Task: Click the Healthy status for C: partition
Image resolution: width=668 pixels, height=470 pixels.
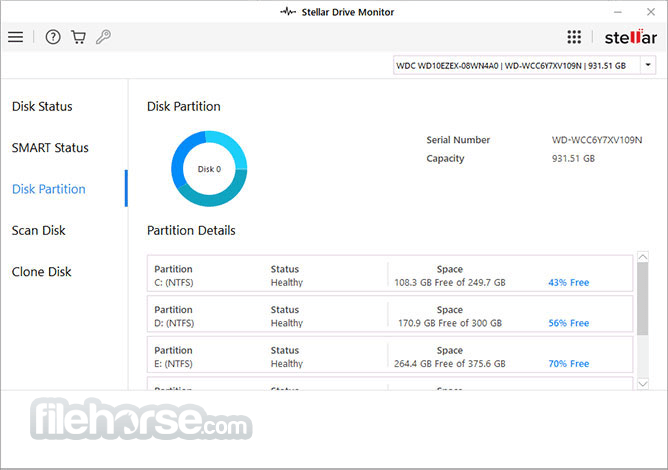Action: point(287,283)
